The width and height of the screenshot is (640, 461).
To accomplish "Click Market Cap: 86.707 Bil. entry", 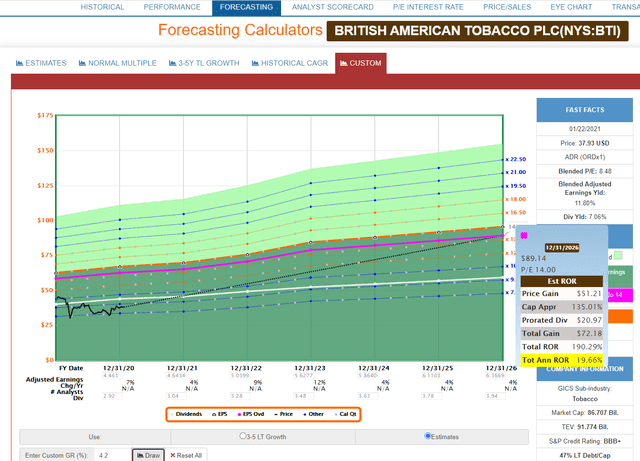I will (584, 413).
